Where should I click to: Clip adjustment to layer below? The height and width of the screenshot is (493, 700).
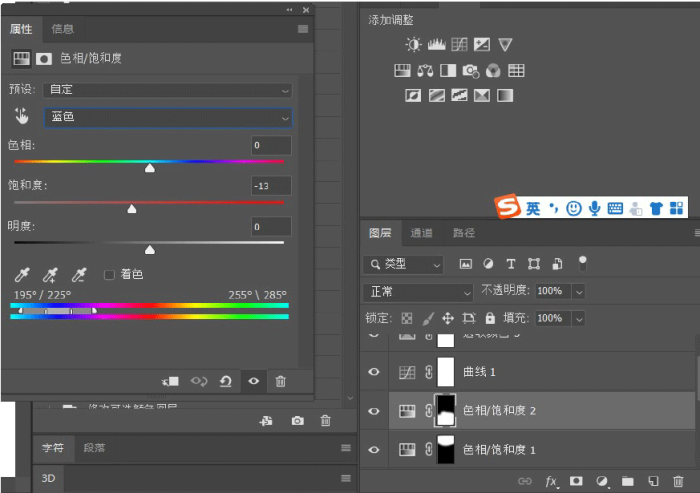pos(170,381)
